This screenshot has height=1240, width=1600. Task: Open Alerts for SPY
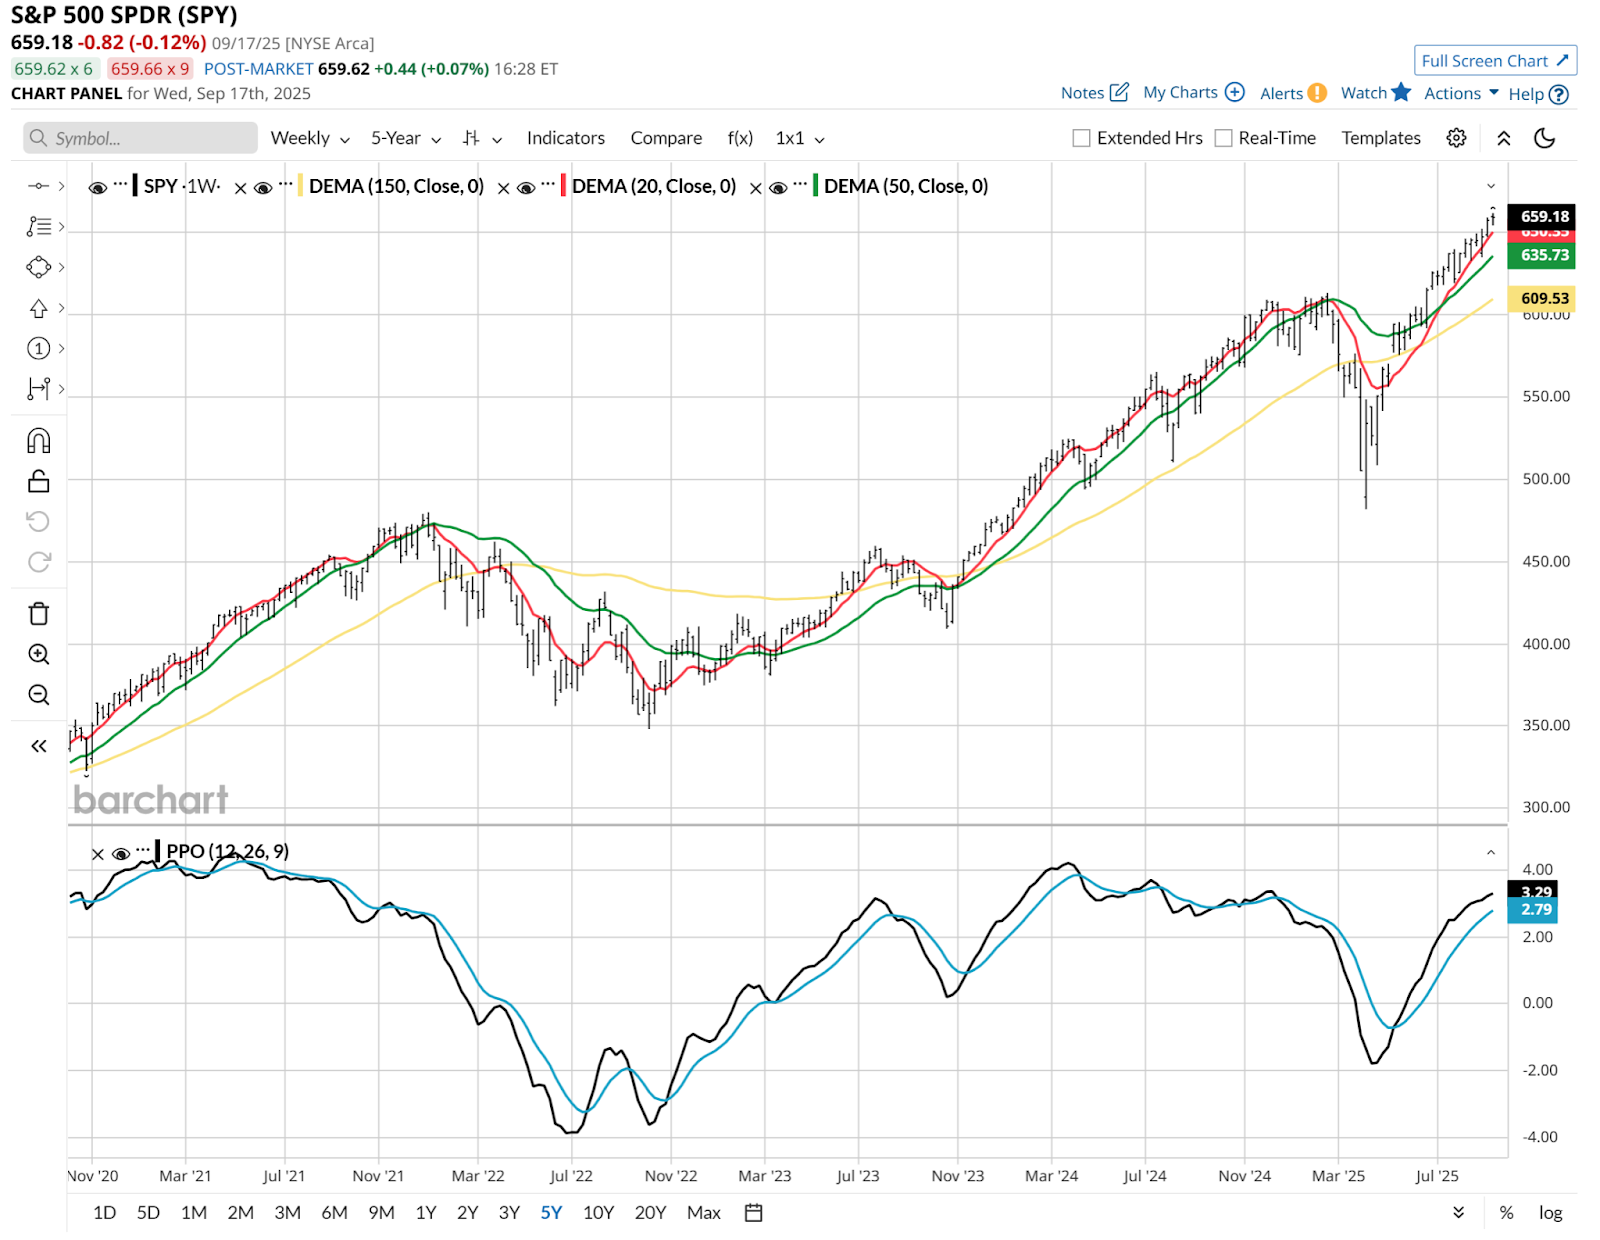tap(1293, 93)
